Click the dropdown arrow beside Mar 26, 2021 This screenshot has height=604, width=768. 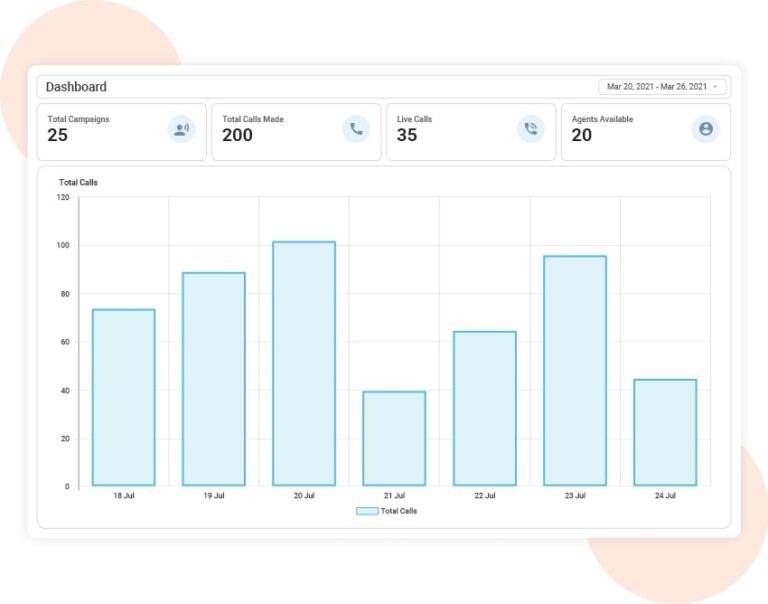click(x=716, y=87)
